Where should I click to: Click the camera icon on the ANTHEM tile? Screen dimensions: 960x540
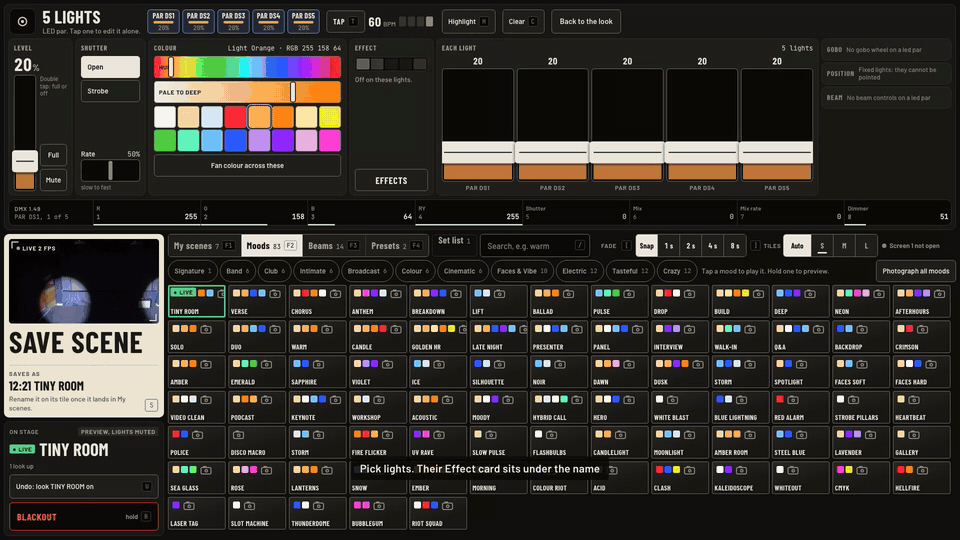tap(396, 294)
